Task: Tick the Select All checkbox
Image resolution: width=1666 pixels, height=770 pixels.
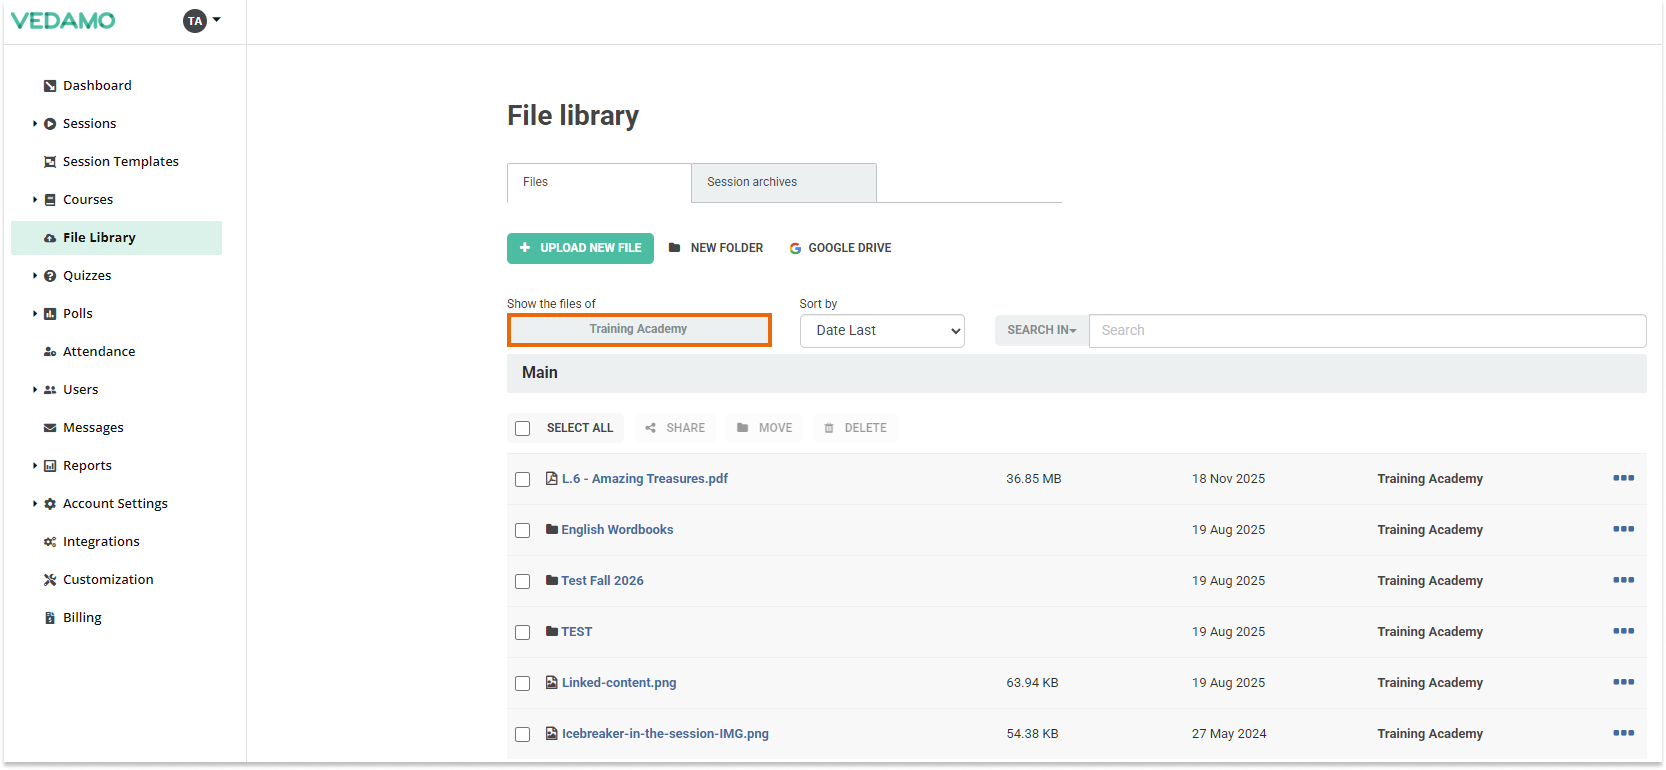Action: (x=522, y=428)
